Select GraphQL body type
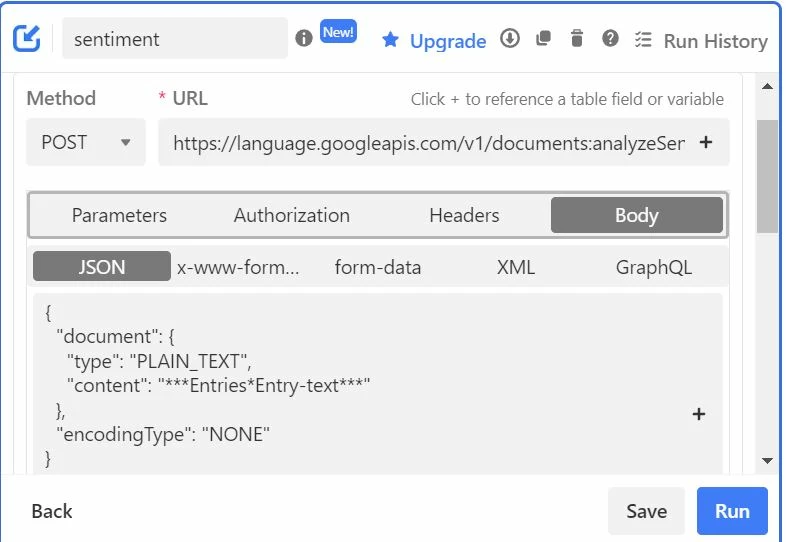The image size is (786, 542). [x=654, y=267]
